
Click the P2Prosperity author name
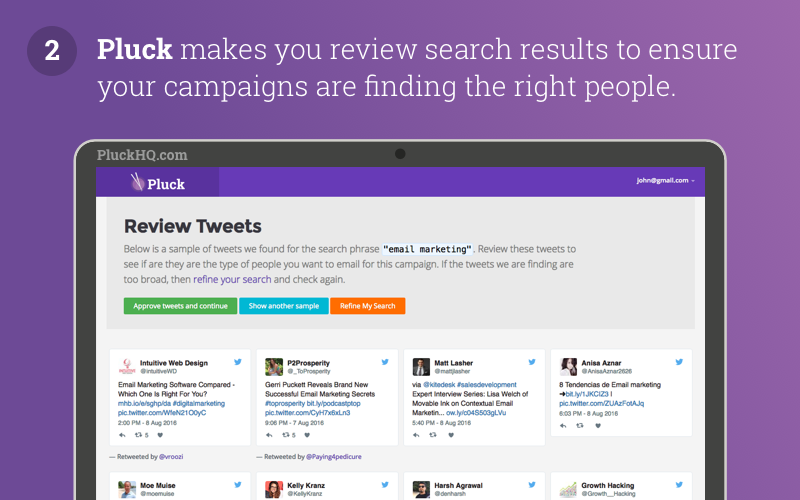click(x=308, y=363)
